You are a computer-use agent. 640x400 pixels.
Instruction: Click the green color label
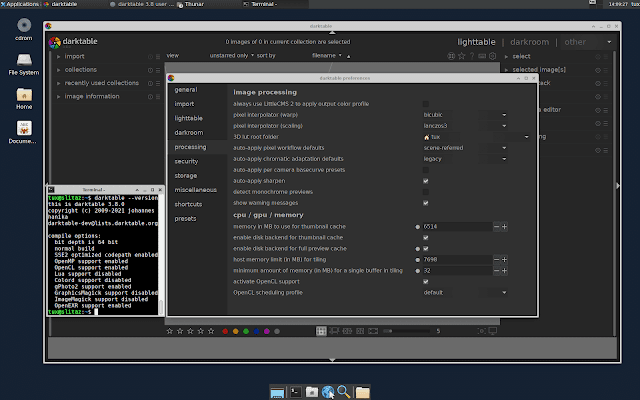246,331
